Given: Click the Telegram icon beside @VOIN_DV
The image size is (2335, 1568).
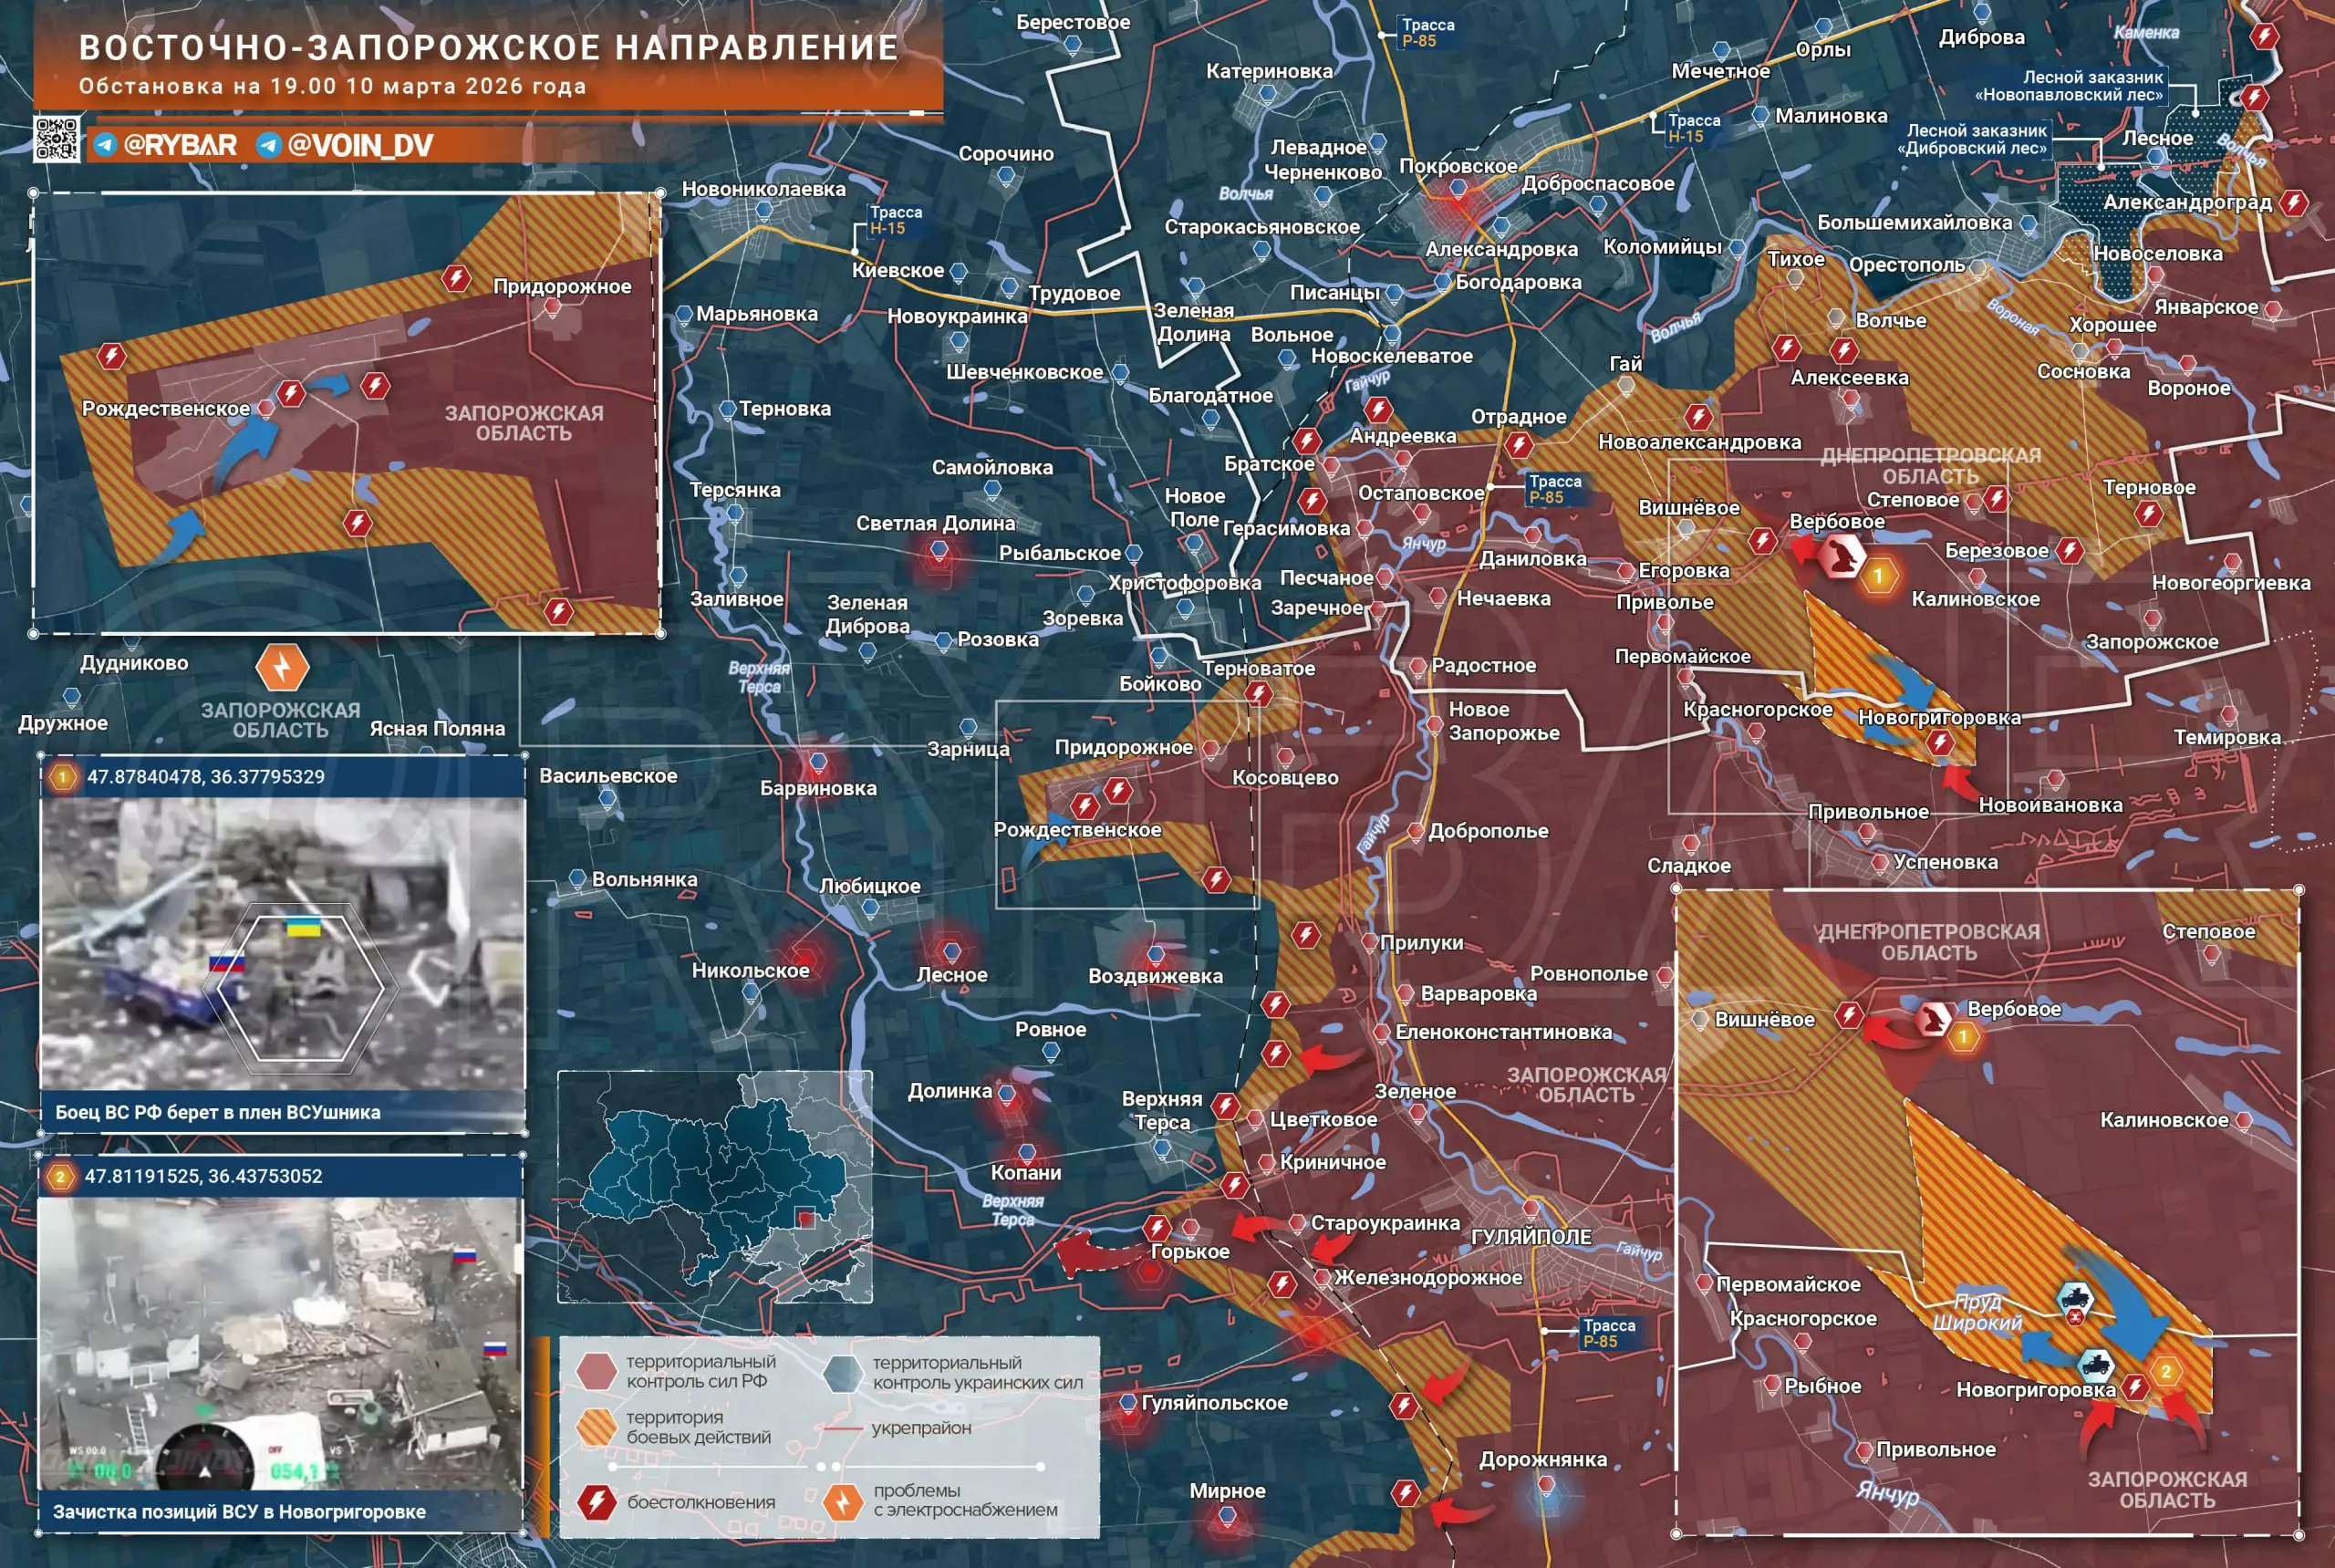Looking at the screenshot, I should 268,146.
